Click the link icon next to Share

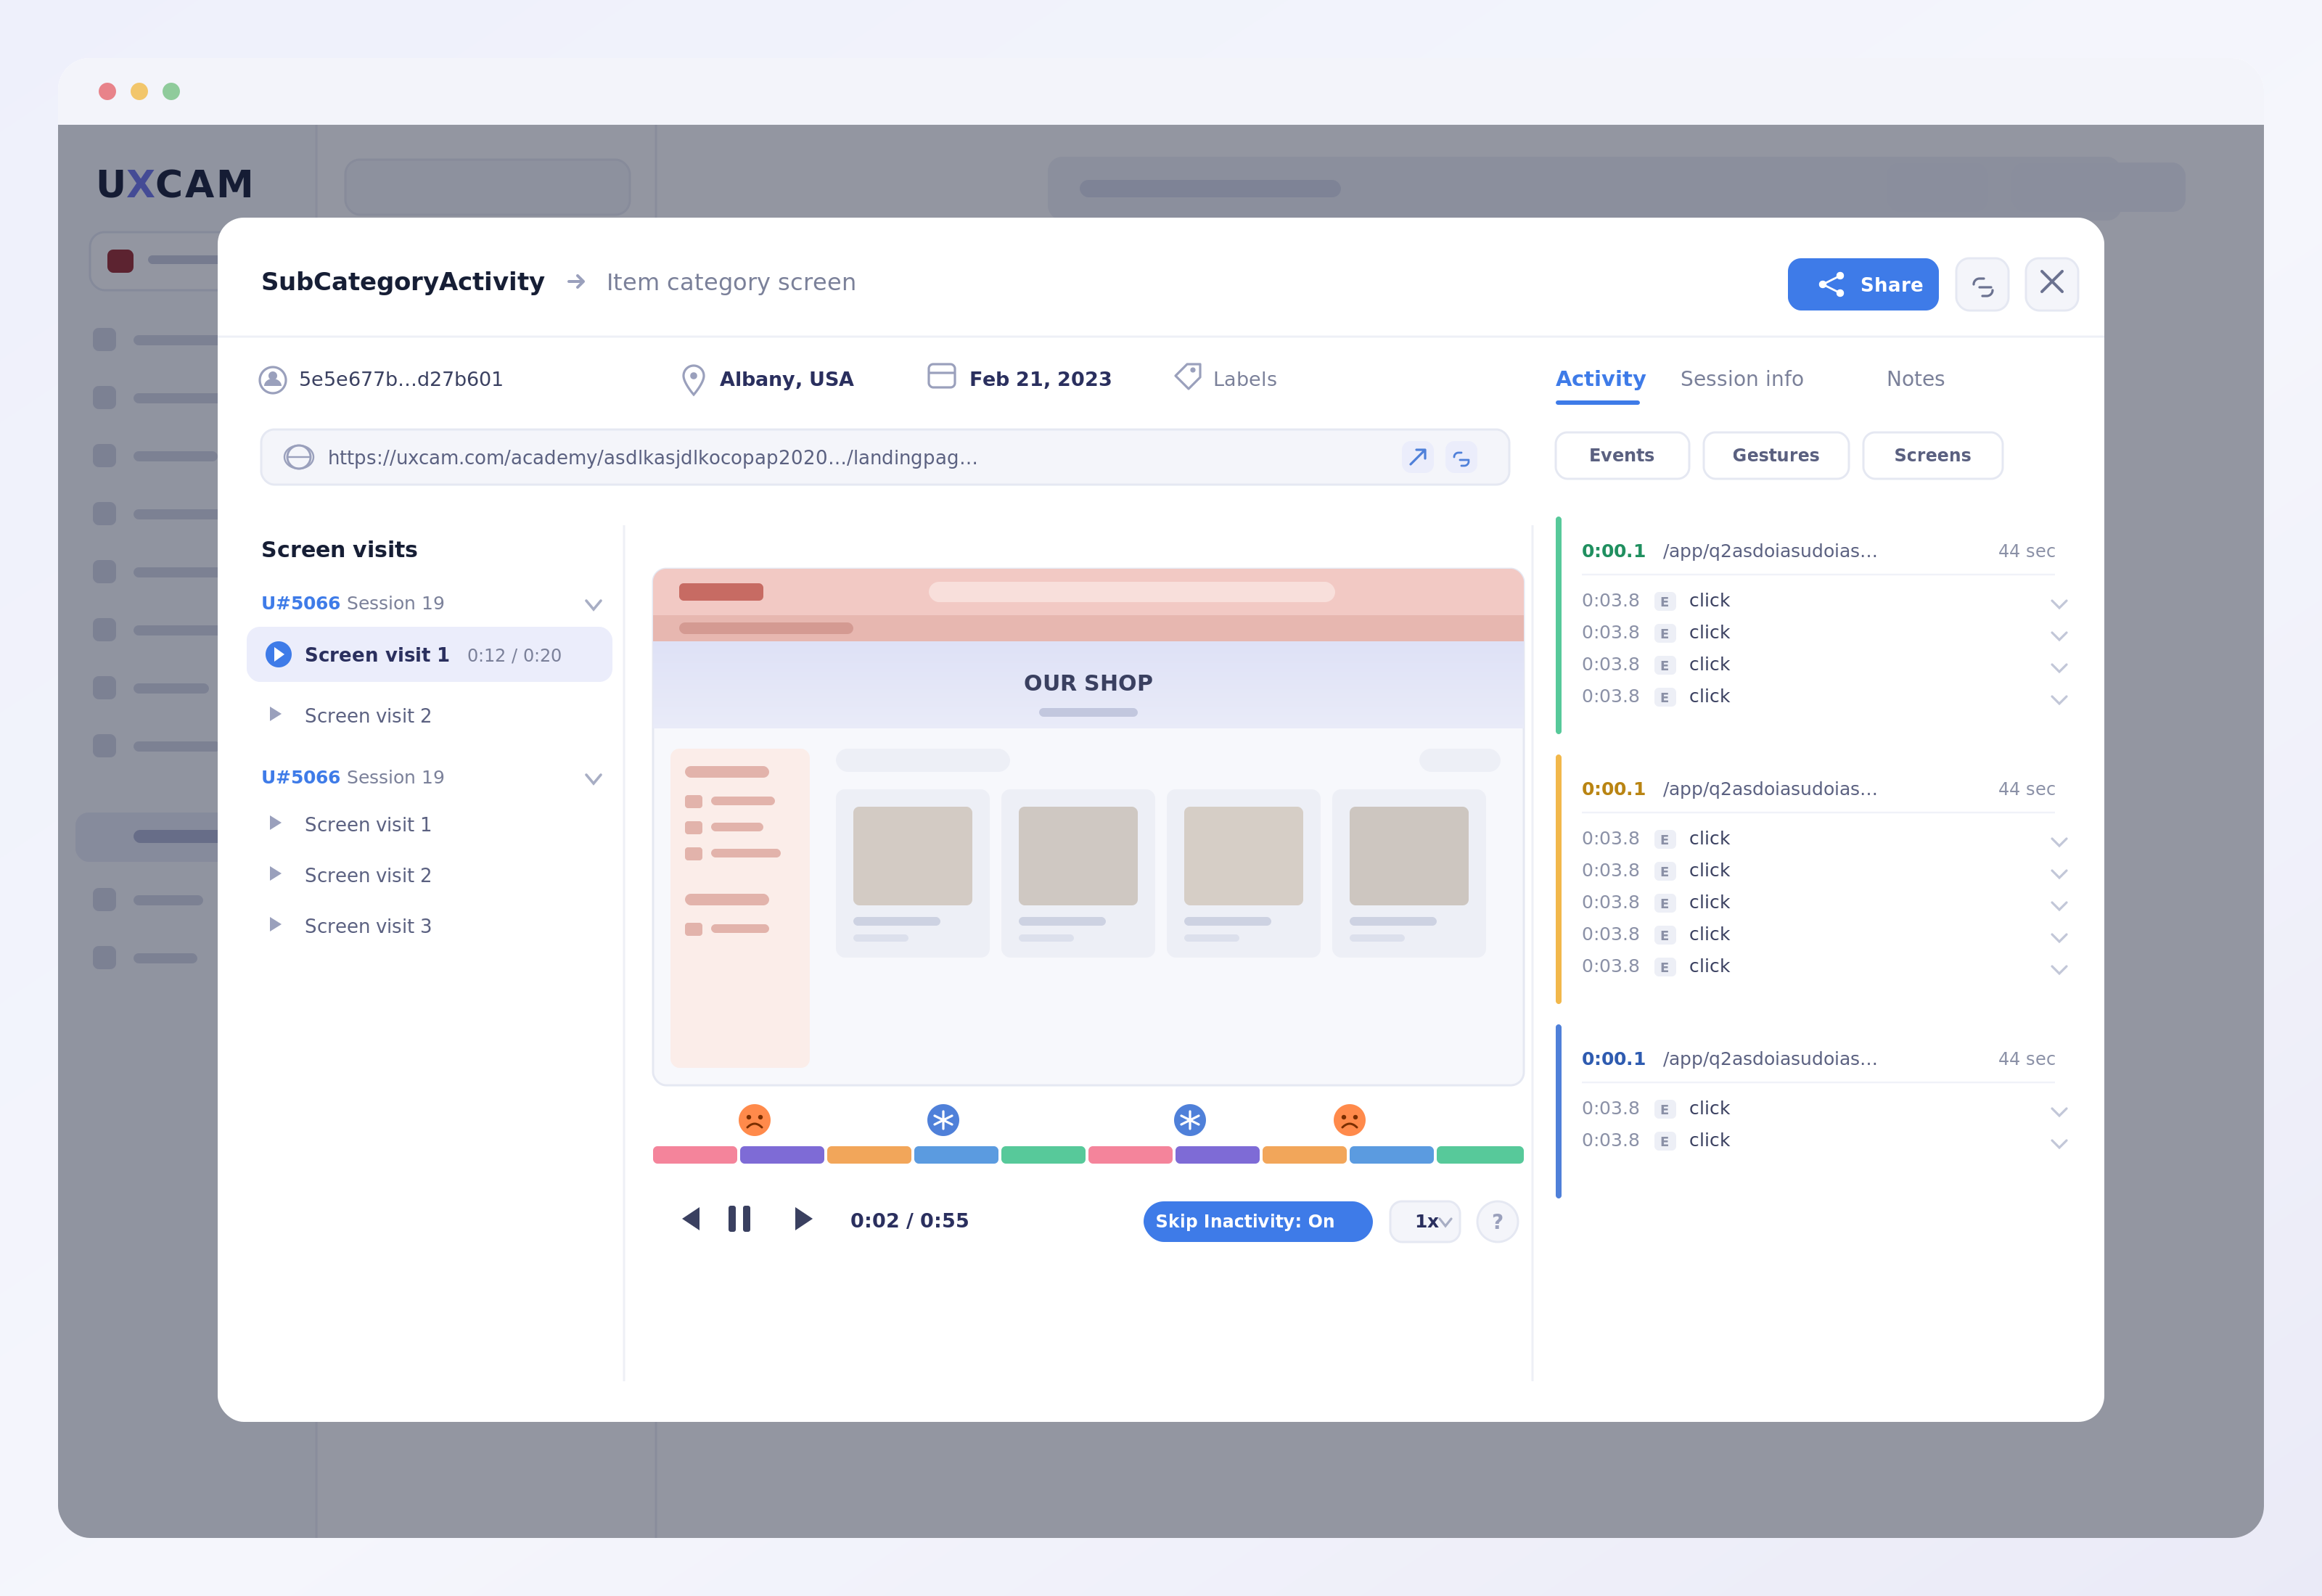[1982, 285]
